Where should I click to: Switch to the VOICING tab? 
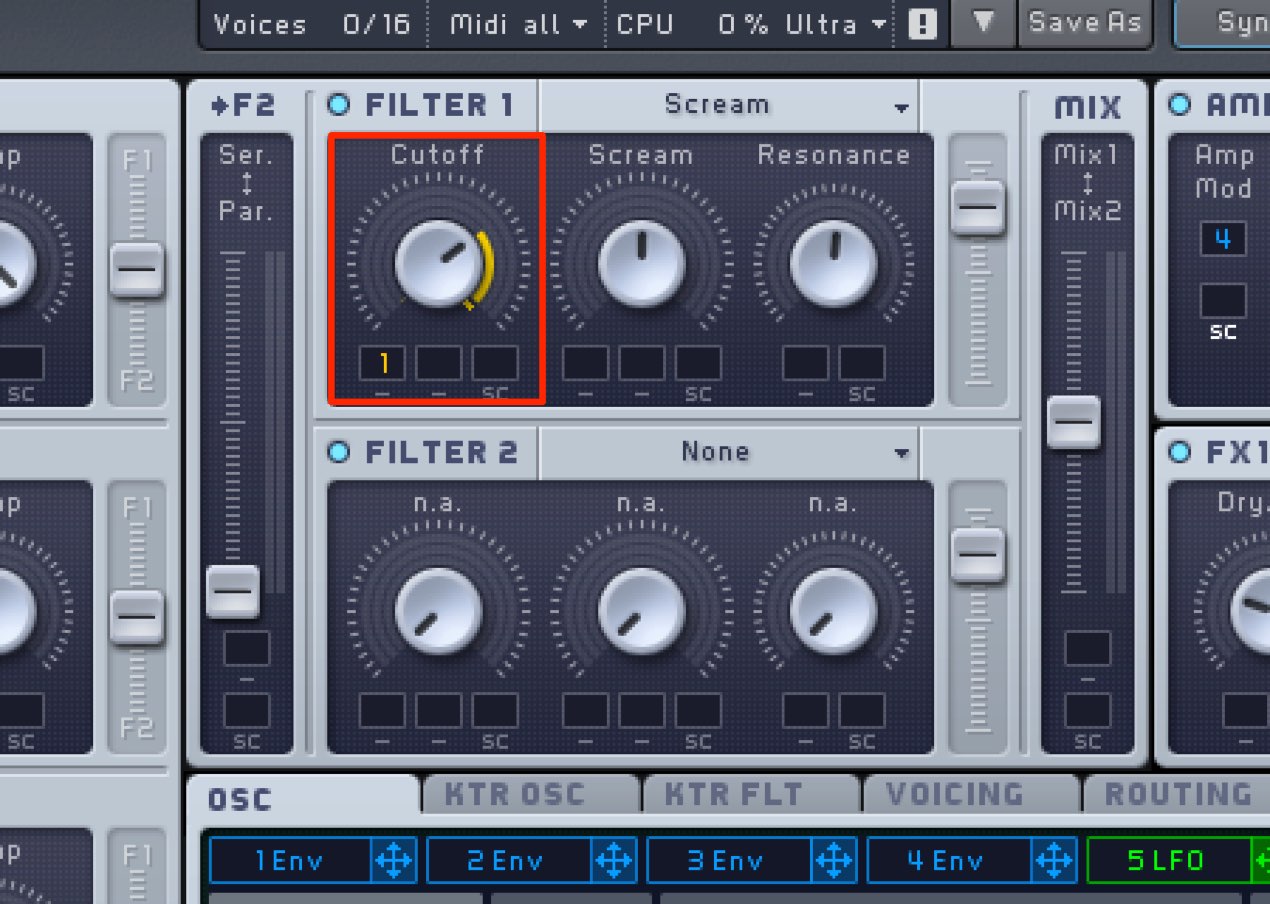[970, 794]
